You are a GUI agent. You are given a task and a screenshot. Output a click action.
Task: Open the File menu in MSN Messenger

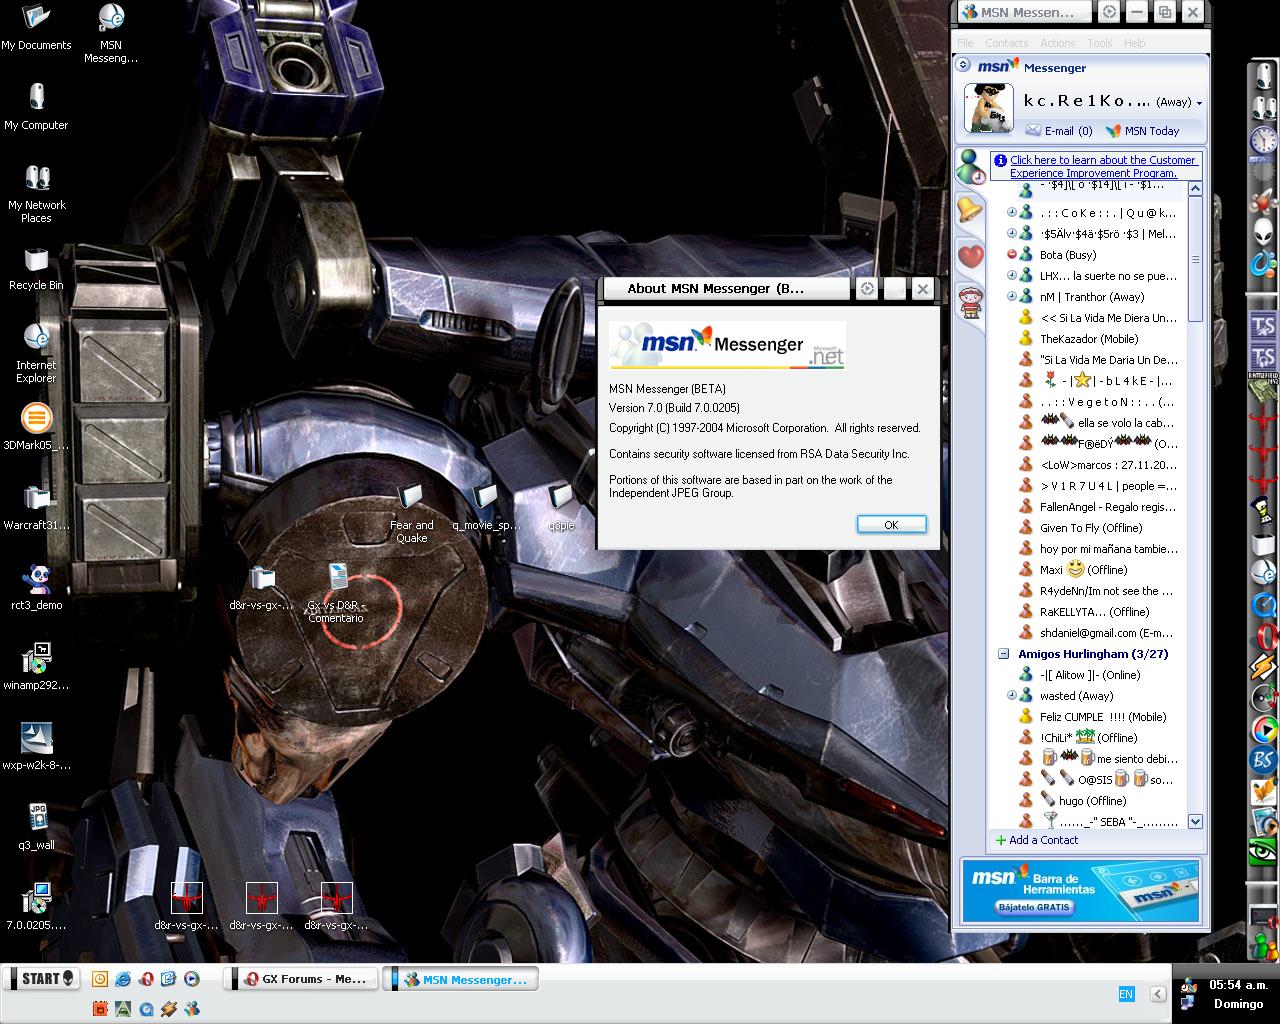[965, 43]
